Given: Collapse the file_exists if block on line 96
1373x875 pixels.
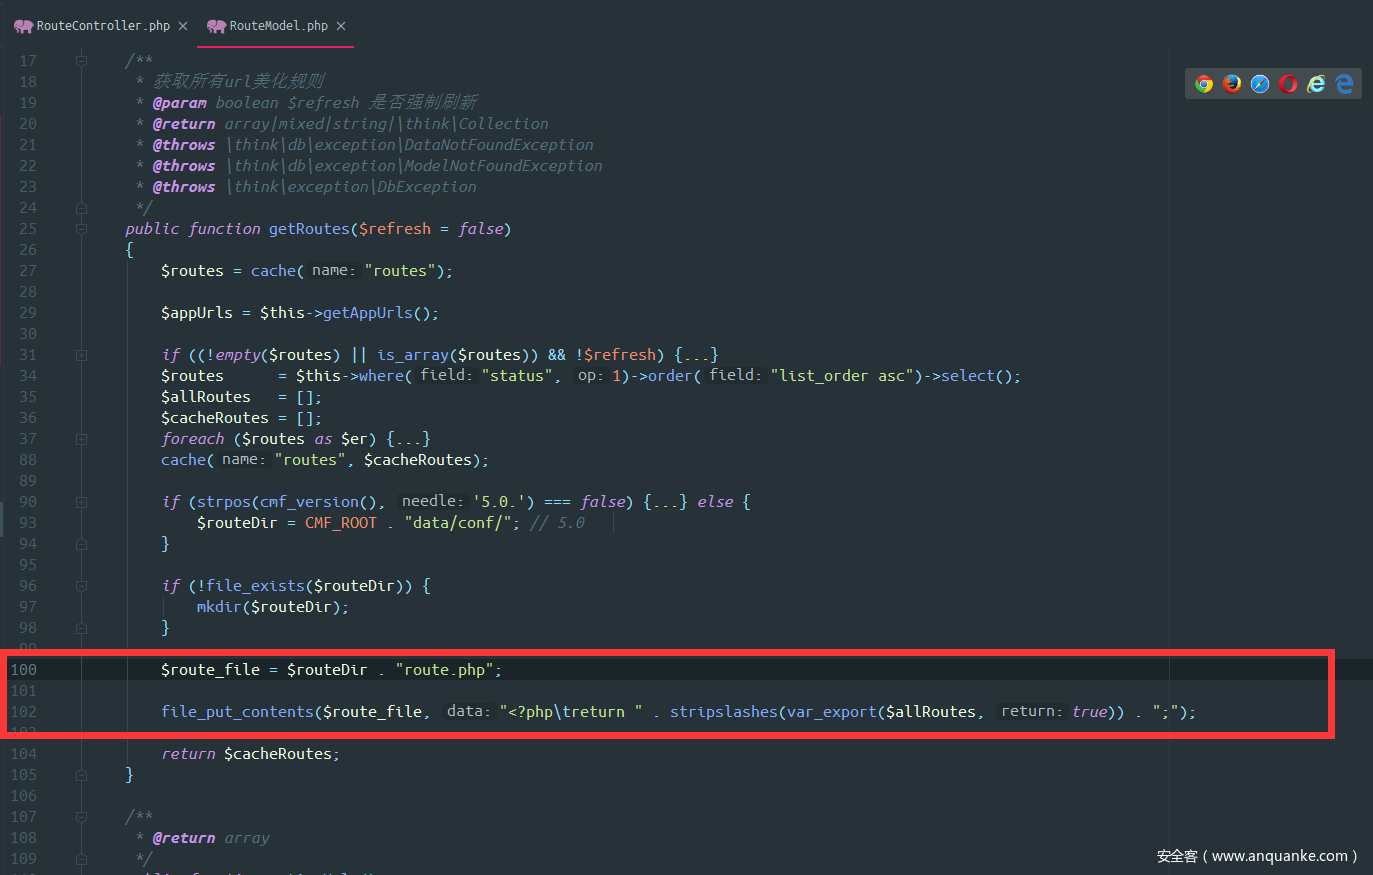Looking at the screenshot, I should (x=81, y=586).
